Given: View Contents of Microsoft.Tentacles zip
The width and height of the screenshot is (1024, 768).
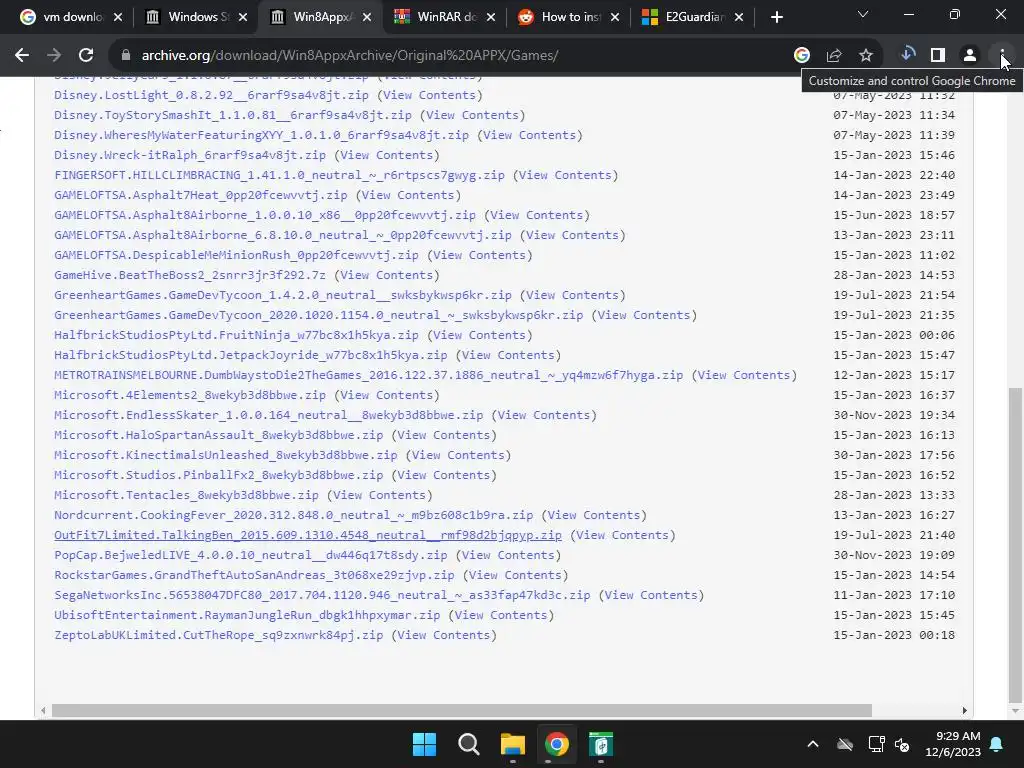Looking at the screenshot, I should point(379,495).
